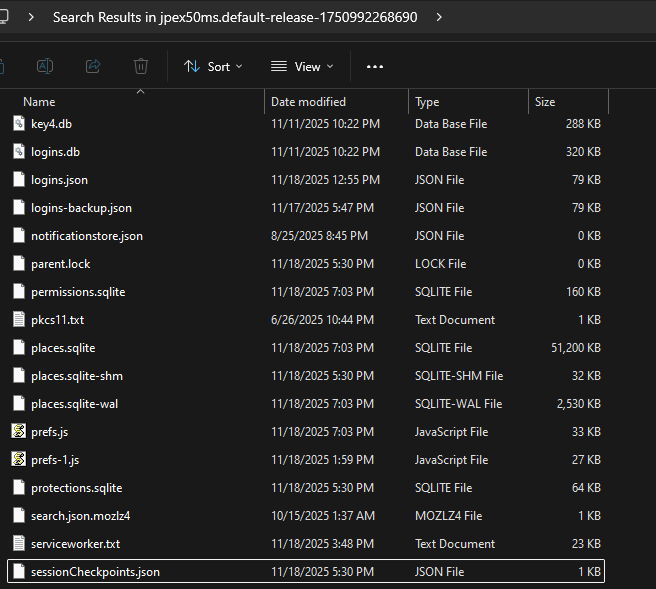Image resolution: width=656 pixels, height=589 pixels.
Task: Select the prefs.js JavaScript file icon
Action: tap(18, 432)
